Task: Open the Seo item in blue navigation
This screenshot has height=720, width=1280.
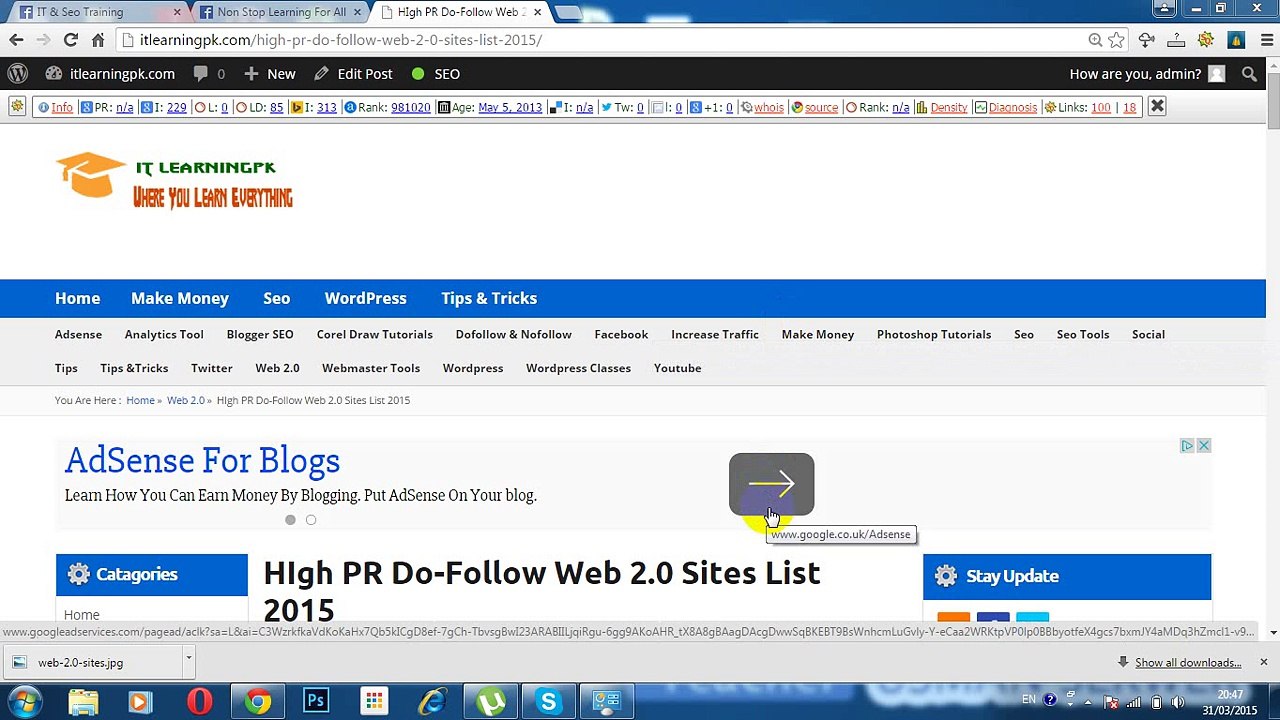Action: pos(277,298)
